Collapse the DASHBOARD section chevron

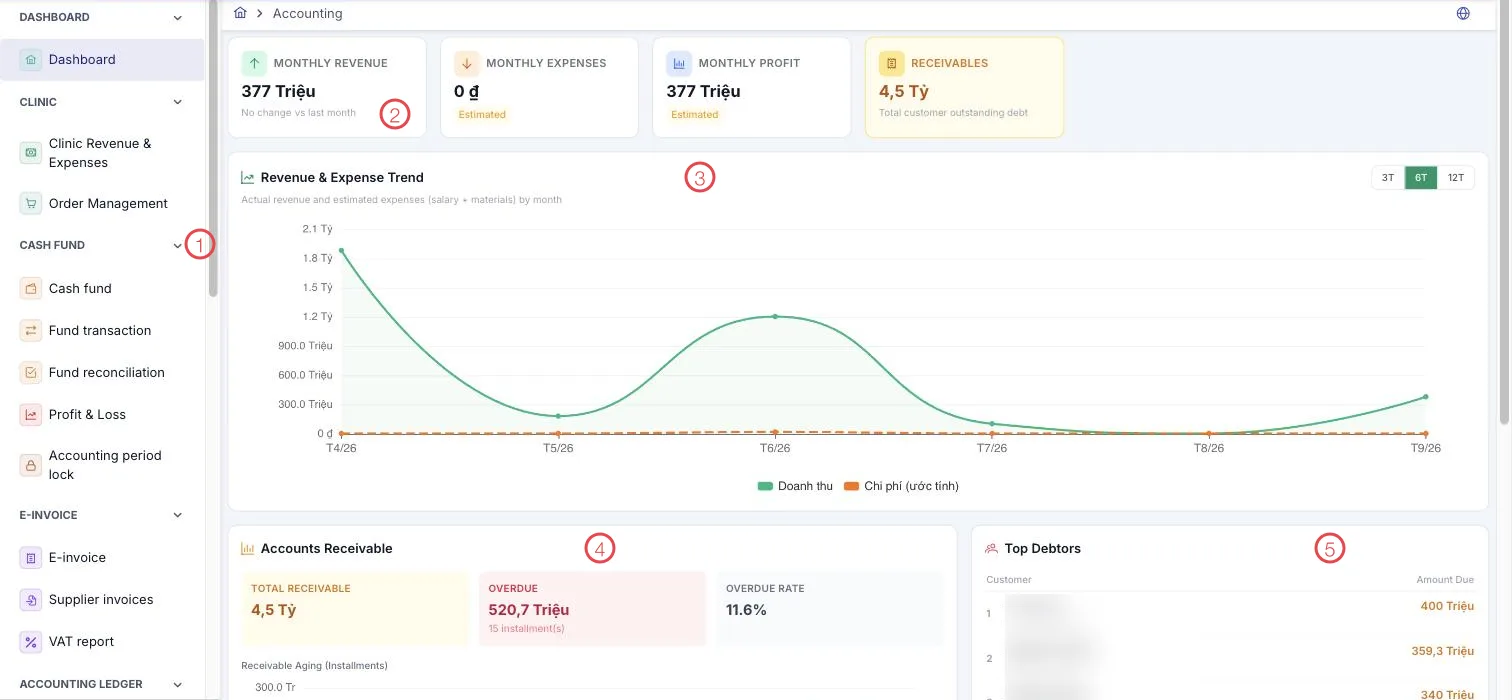[x=178, y=18]
